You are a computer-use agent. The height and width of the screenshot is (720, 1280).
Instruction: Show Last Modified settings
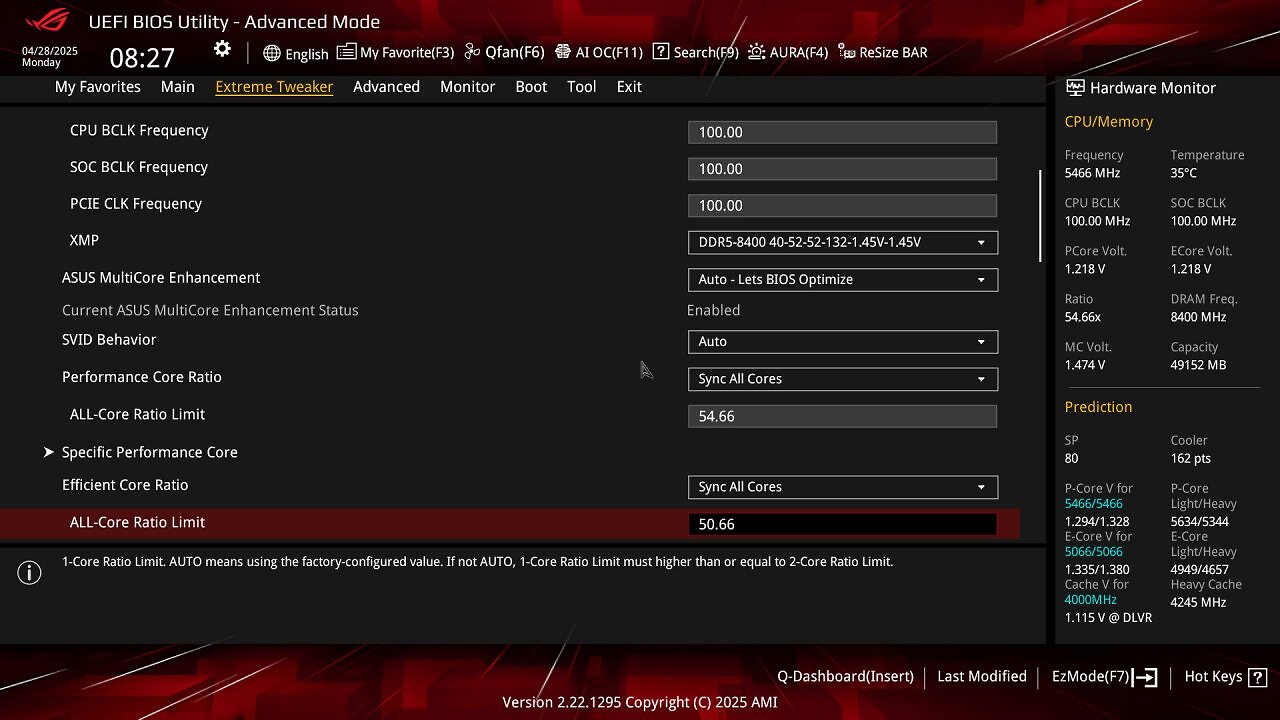click(x=982, y=677)
